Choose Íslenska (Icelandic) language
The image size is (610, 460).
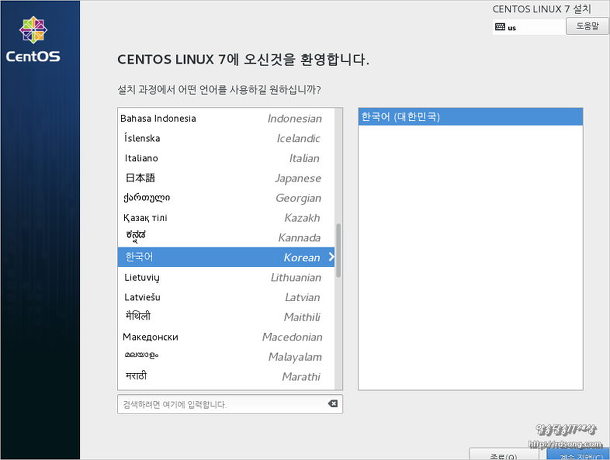pos(220,138)
